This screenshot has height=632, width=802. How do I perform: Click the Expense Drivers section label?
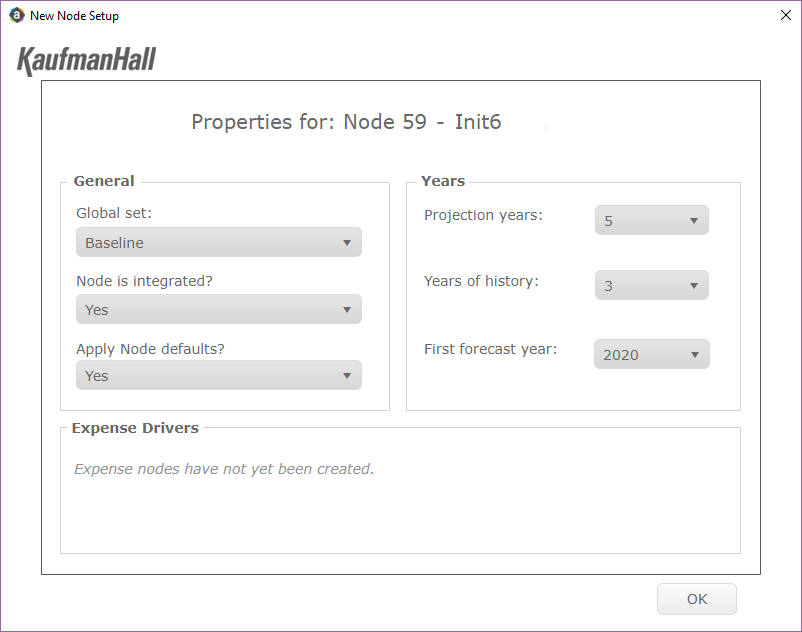[135, 428]
